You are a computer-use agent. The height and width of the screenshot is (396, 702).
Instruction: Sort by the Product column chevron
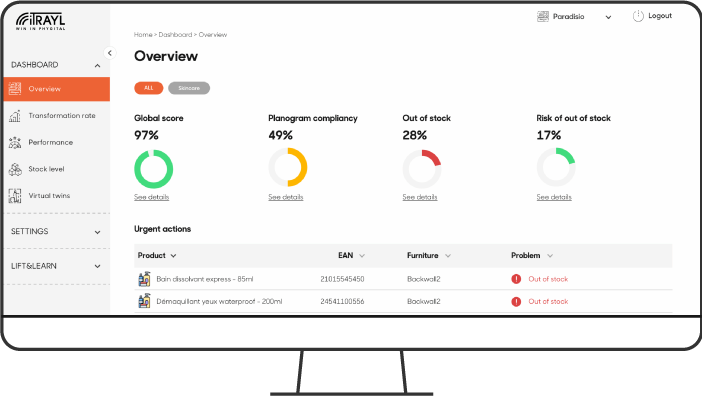point(173,255)
